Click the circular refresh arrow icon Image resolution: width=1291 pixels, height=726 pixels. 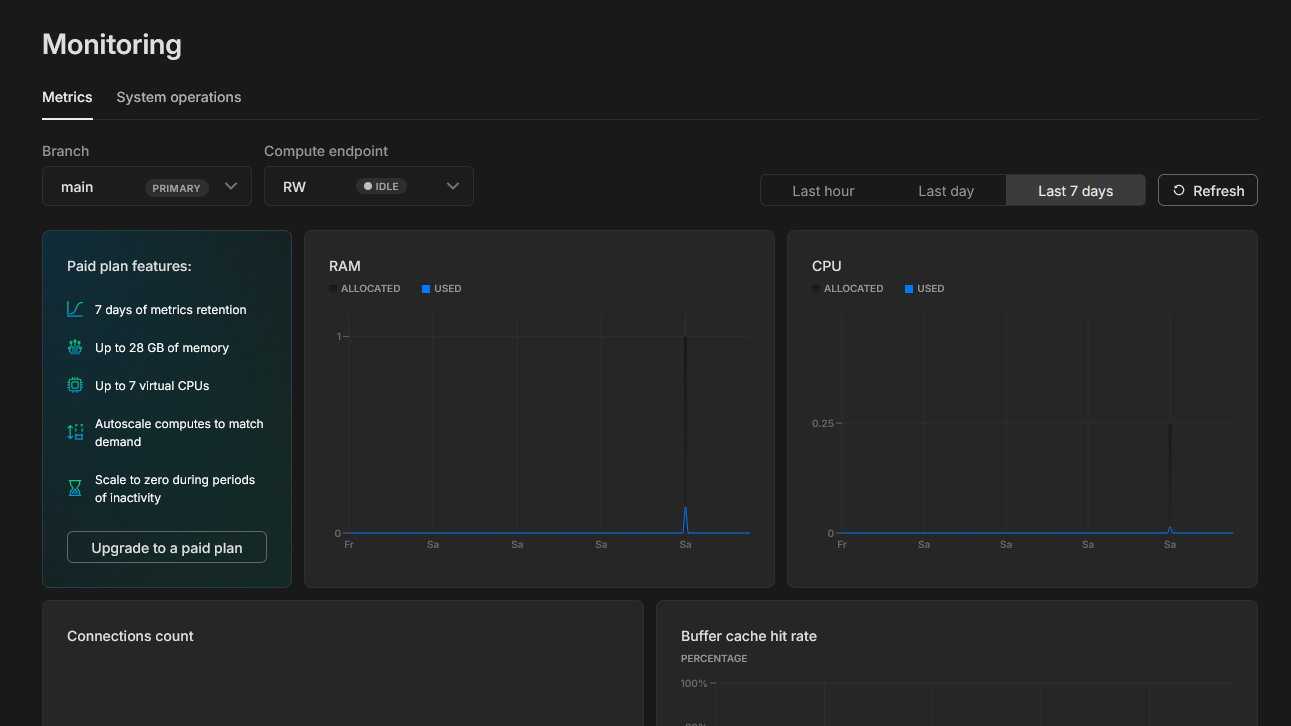[x=1179, y=191]
